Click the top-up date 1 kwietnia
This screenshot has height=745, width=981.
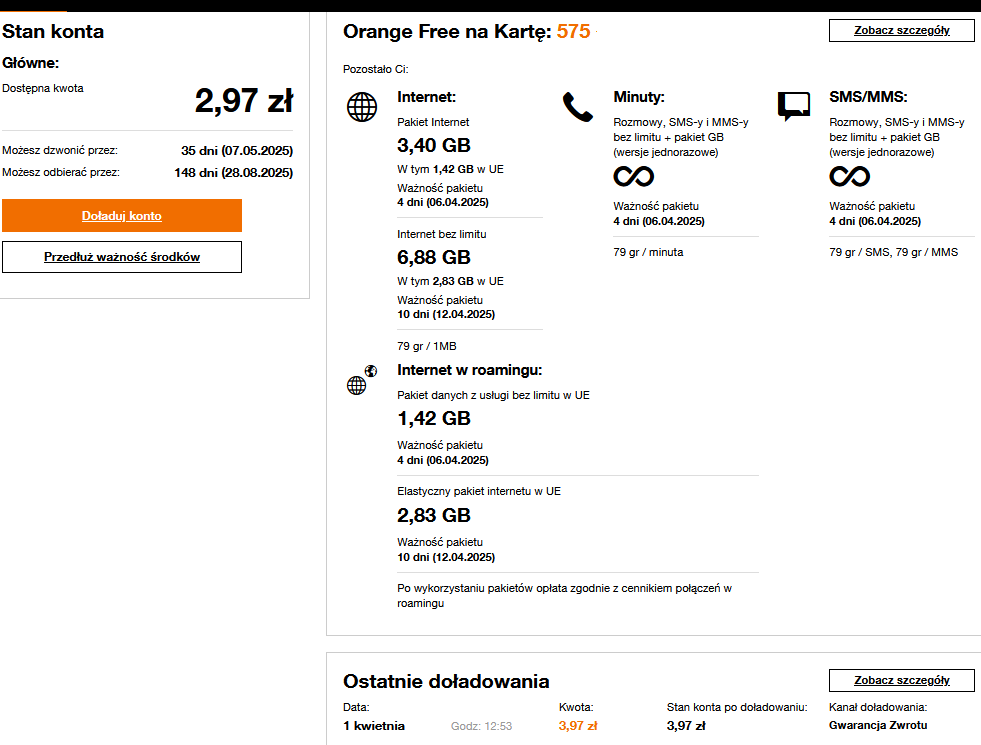click(x=374, y=726)
